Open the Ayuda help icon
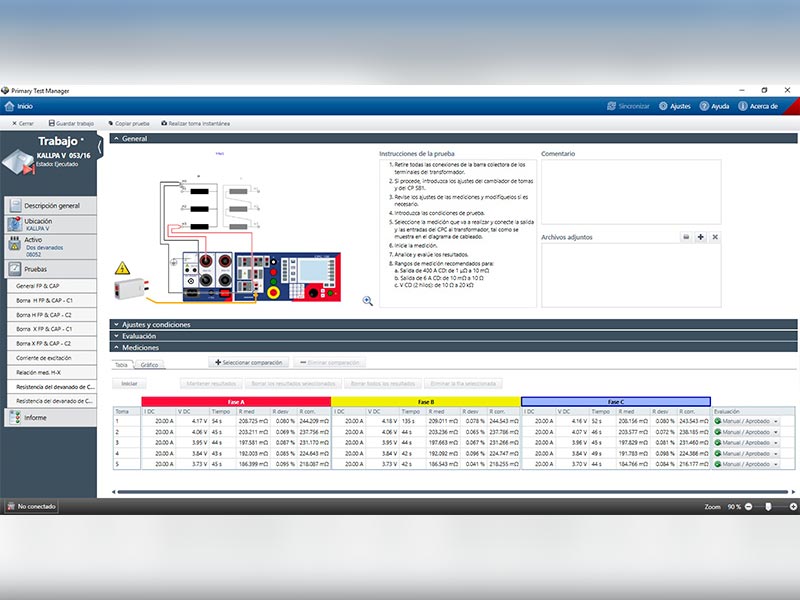The width and height of the screenshot is (800, 600). pos(704,106)
